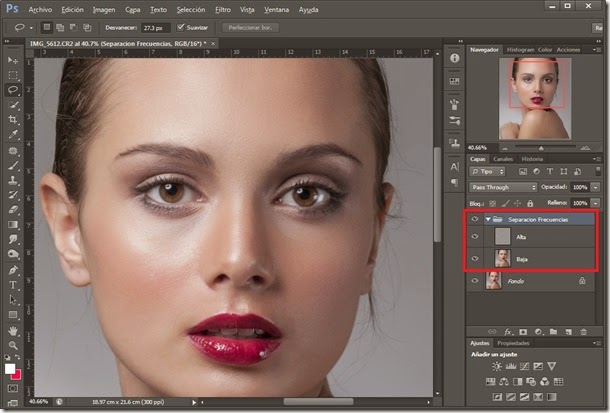Hide the Separacion Frecuencias group

coord(475,219)
